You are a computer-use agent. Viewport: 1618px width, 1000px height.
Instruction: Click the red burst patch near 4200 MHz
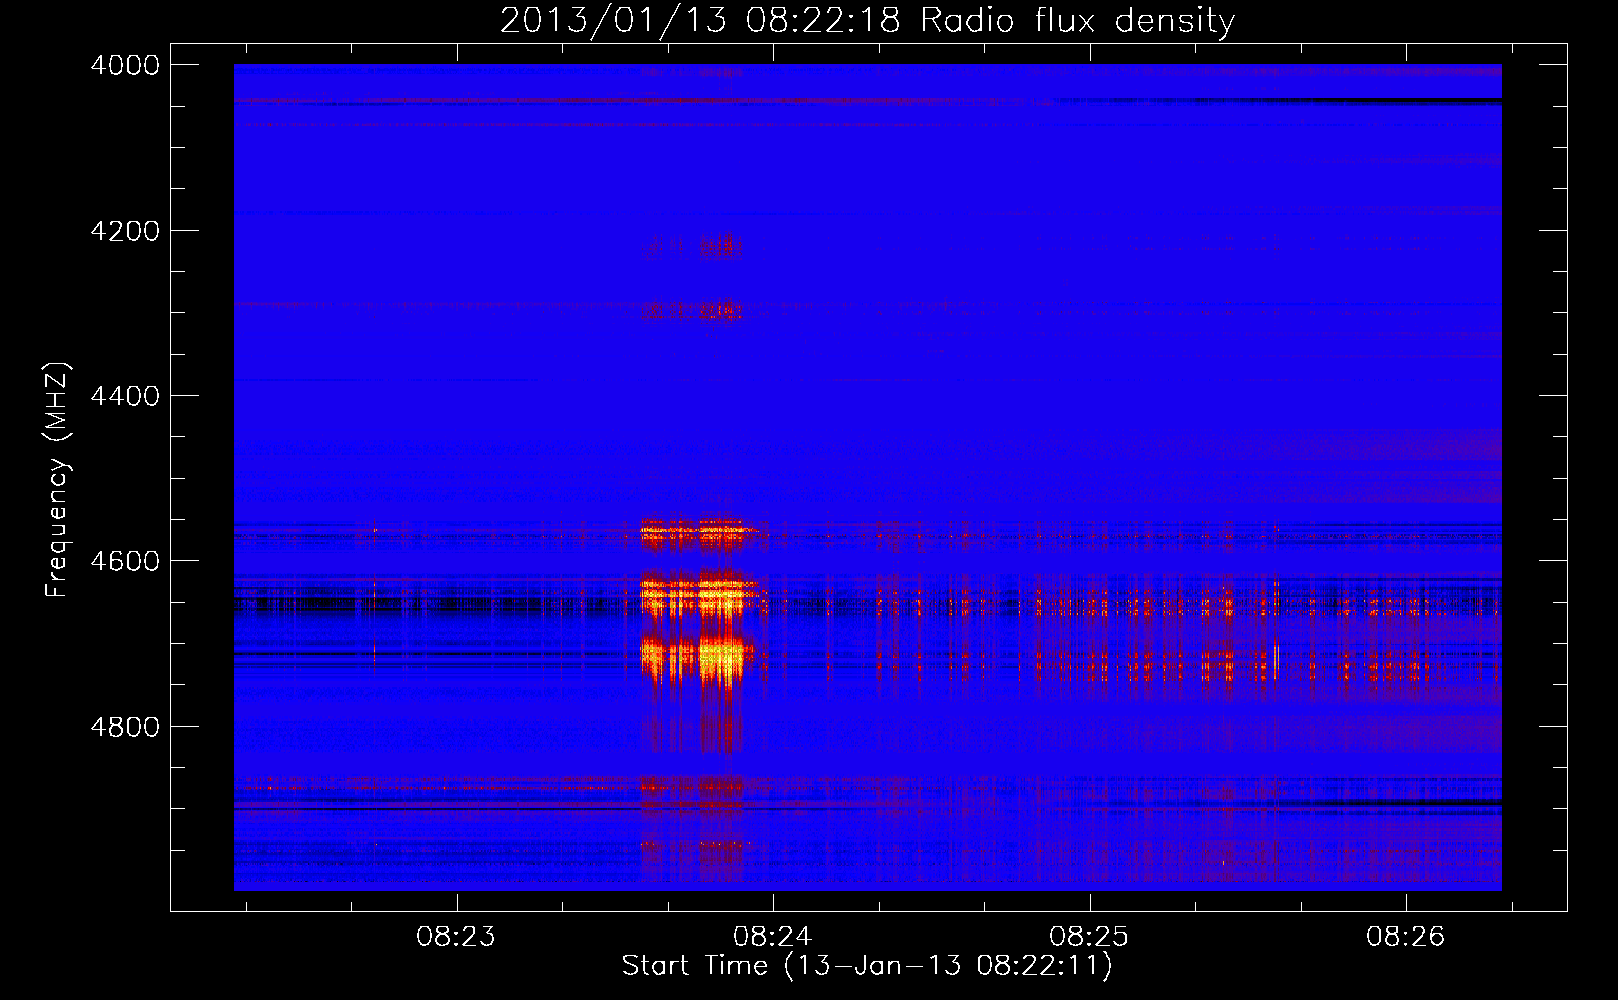692,244
